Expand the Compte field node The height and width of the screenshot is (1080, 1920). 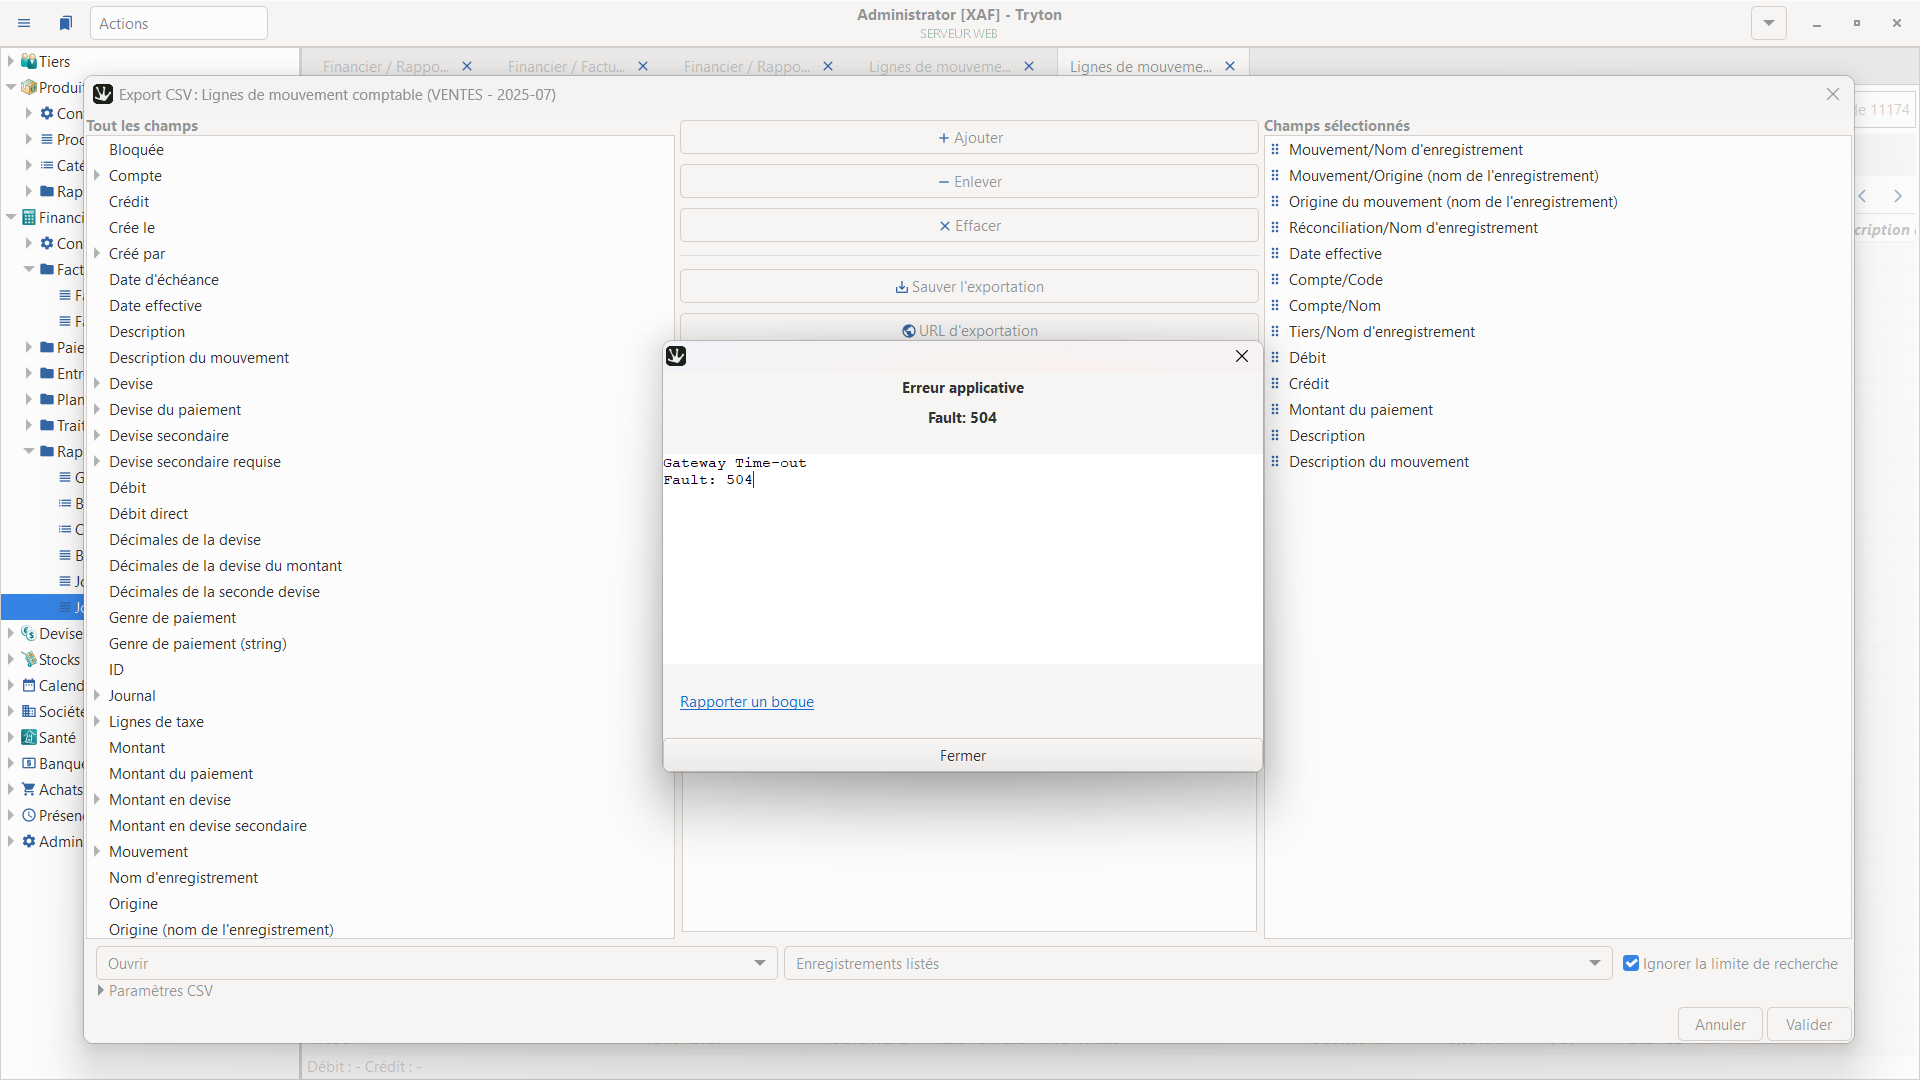(97, 176)
